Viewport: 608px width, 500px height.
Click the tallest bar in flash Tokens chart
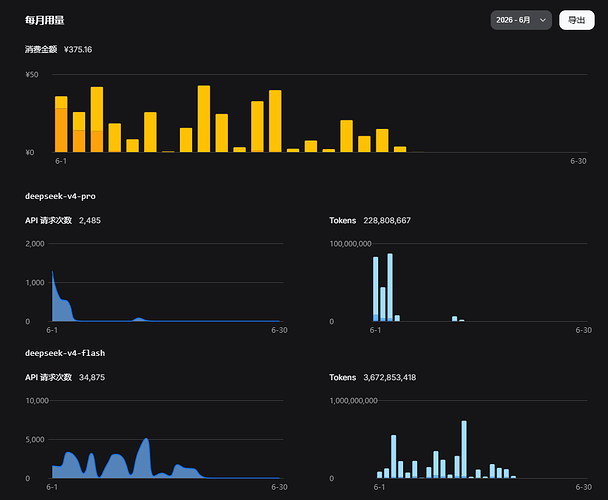[x=464, y=449]
